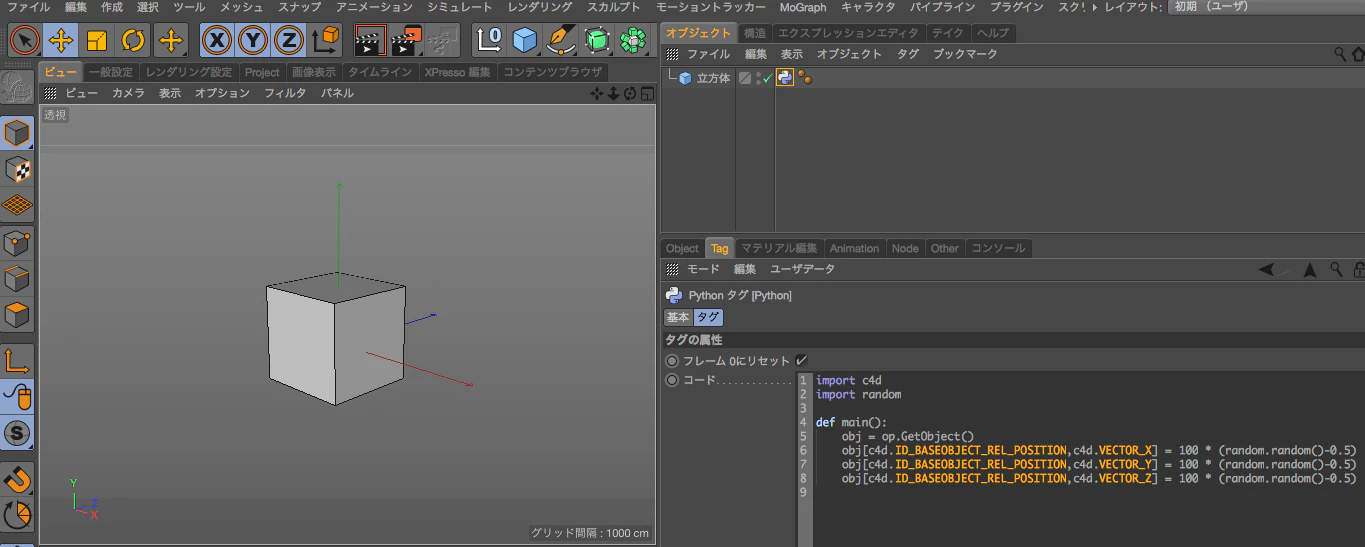
Task: Select Texture mode checkered cube icon
Action: (17, 170)
